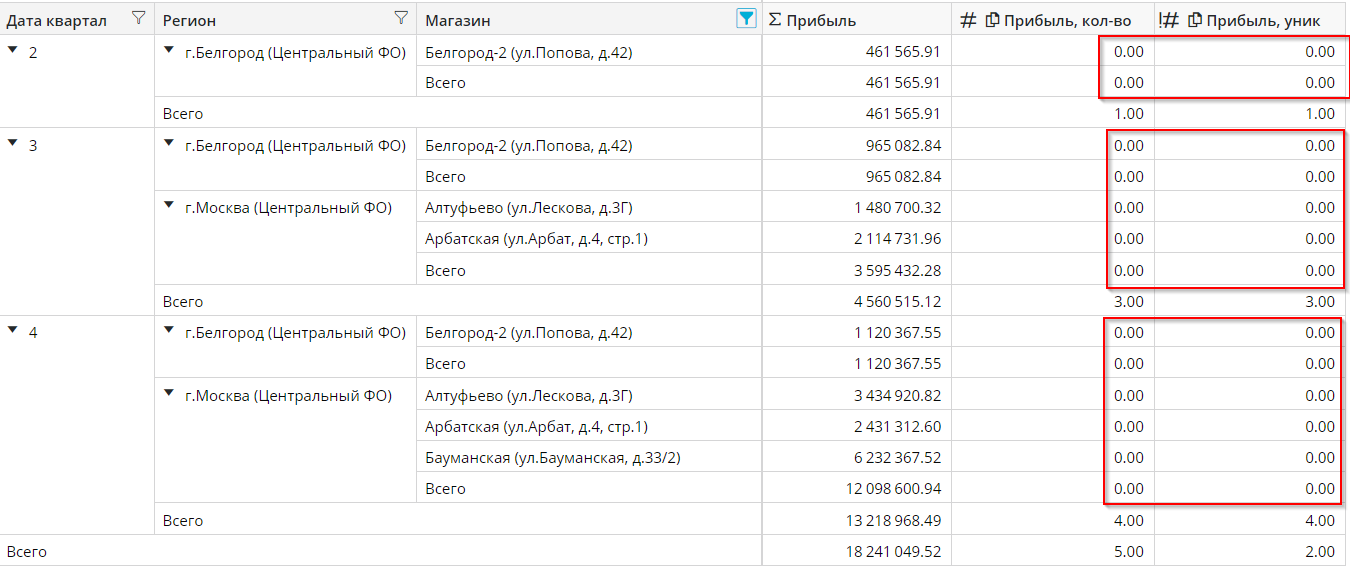Click the copy icon before Прибыль, кол-во label
This screenshot has height=569, width=1350.
tap(992, 20)
